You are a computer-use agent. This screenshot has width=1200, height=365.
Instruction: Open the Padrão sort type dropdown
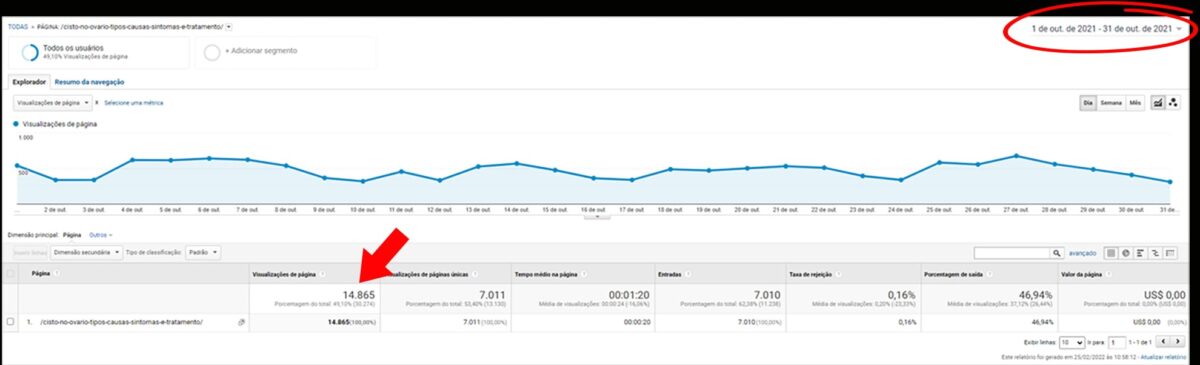pyautogui.click(x=202, y=252)
